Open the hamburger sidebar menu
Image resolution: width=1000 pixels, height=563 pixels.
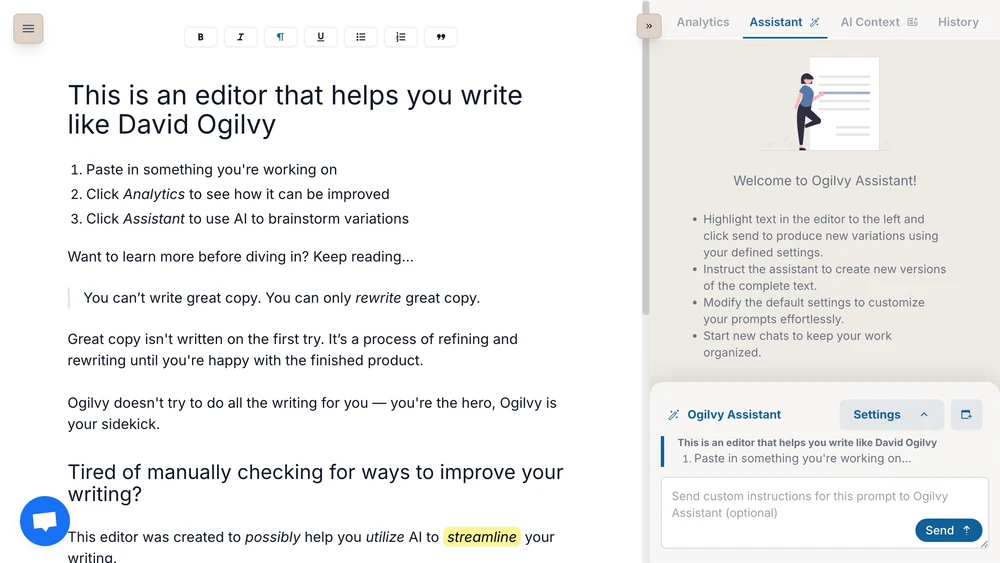point(28,29)
